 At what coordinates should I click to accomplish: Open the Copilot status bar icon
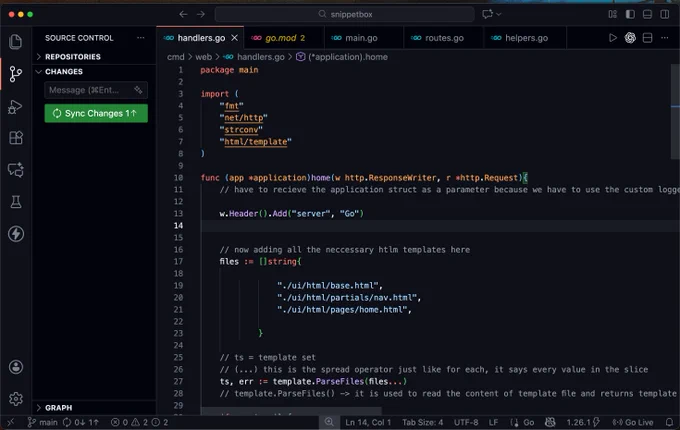(550, 422)
